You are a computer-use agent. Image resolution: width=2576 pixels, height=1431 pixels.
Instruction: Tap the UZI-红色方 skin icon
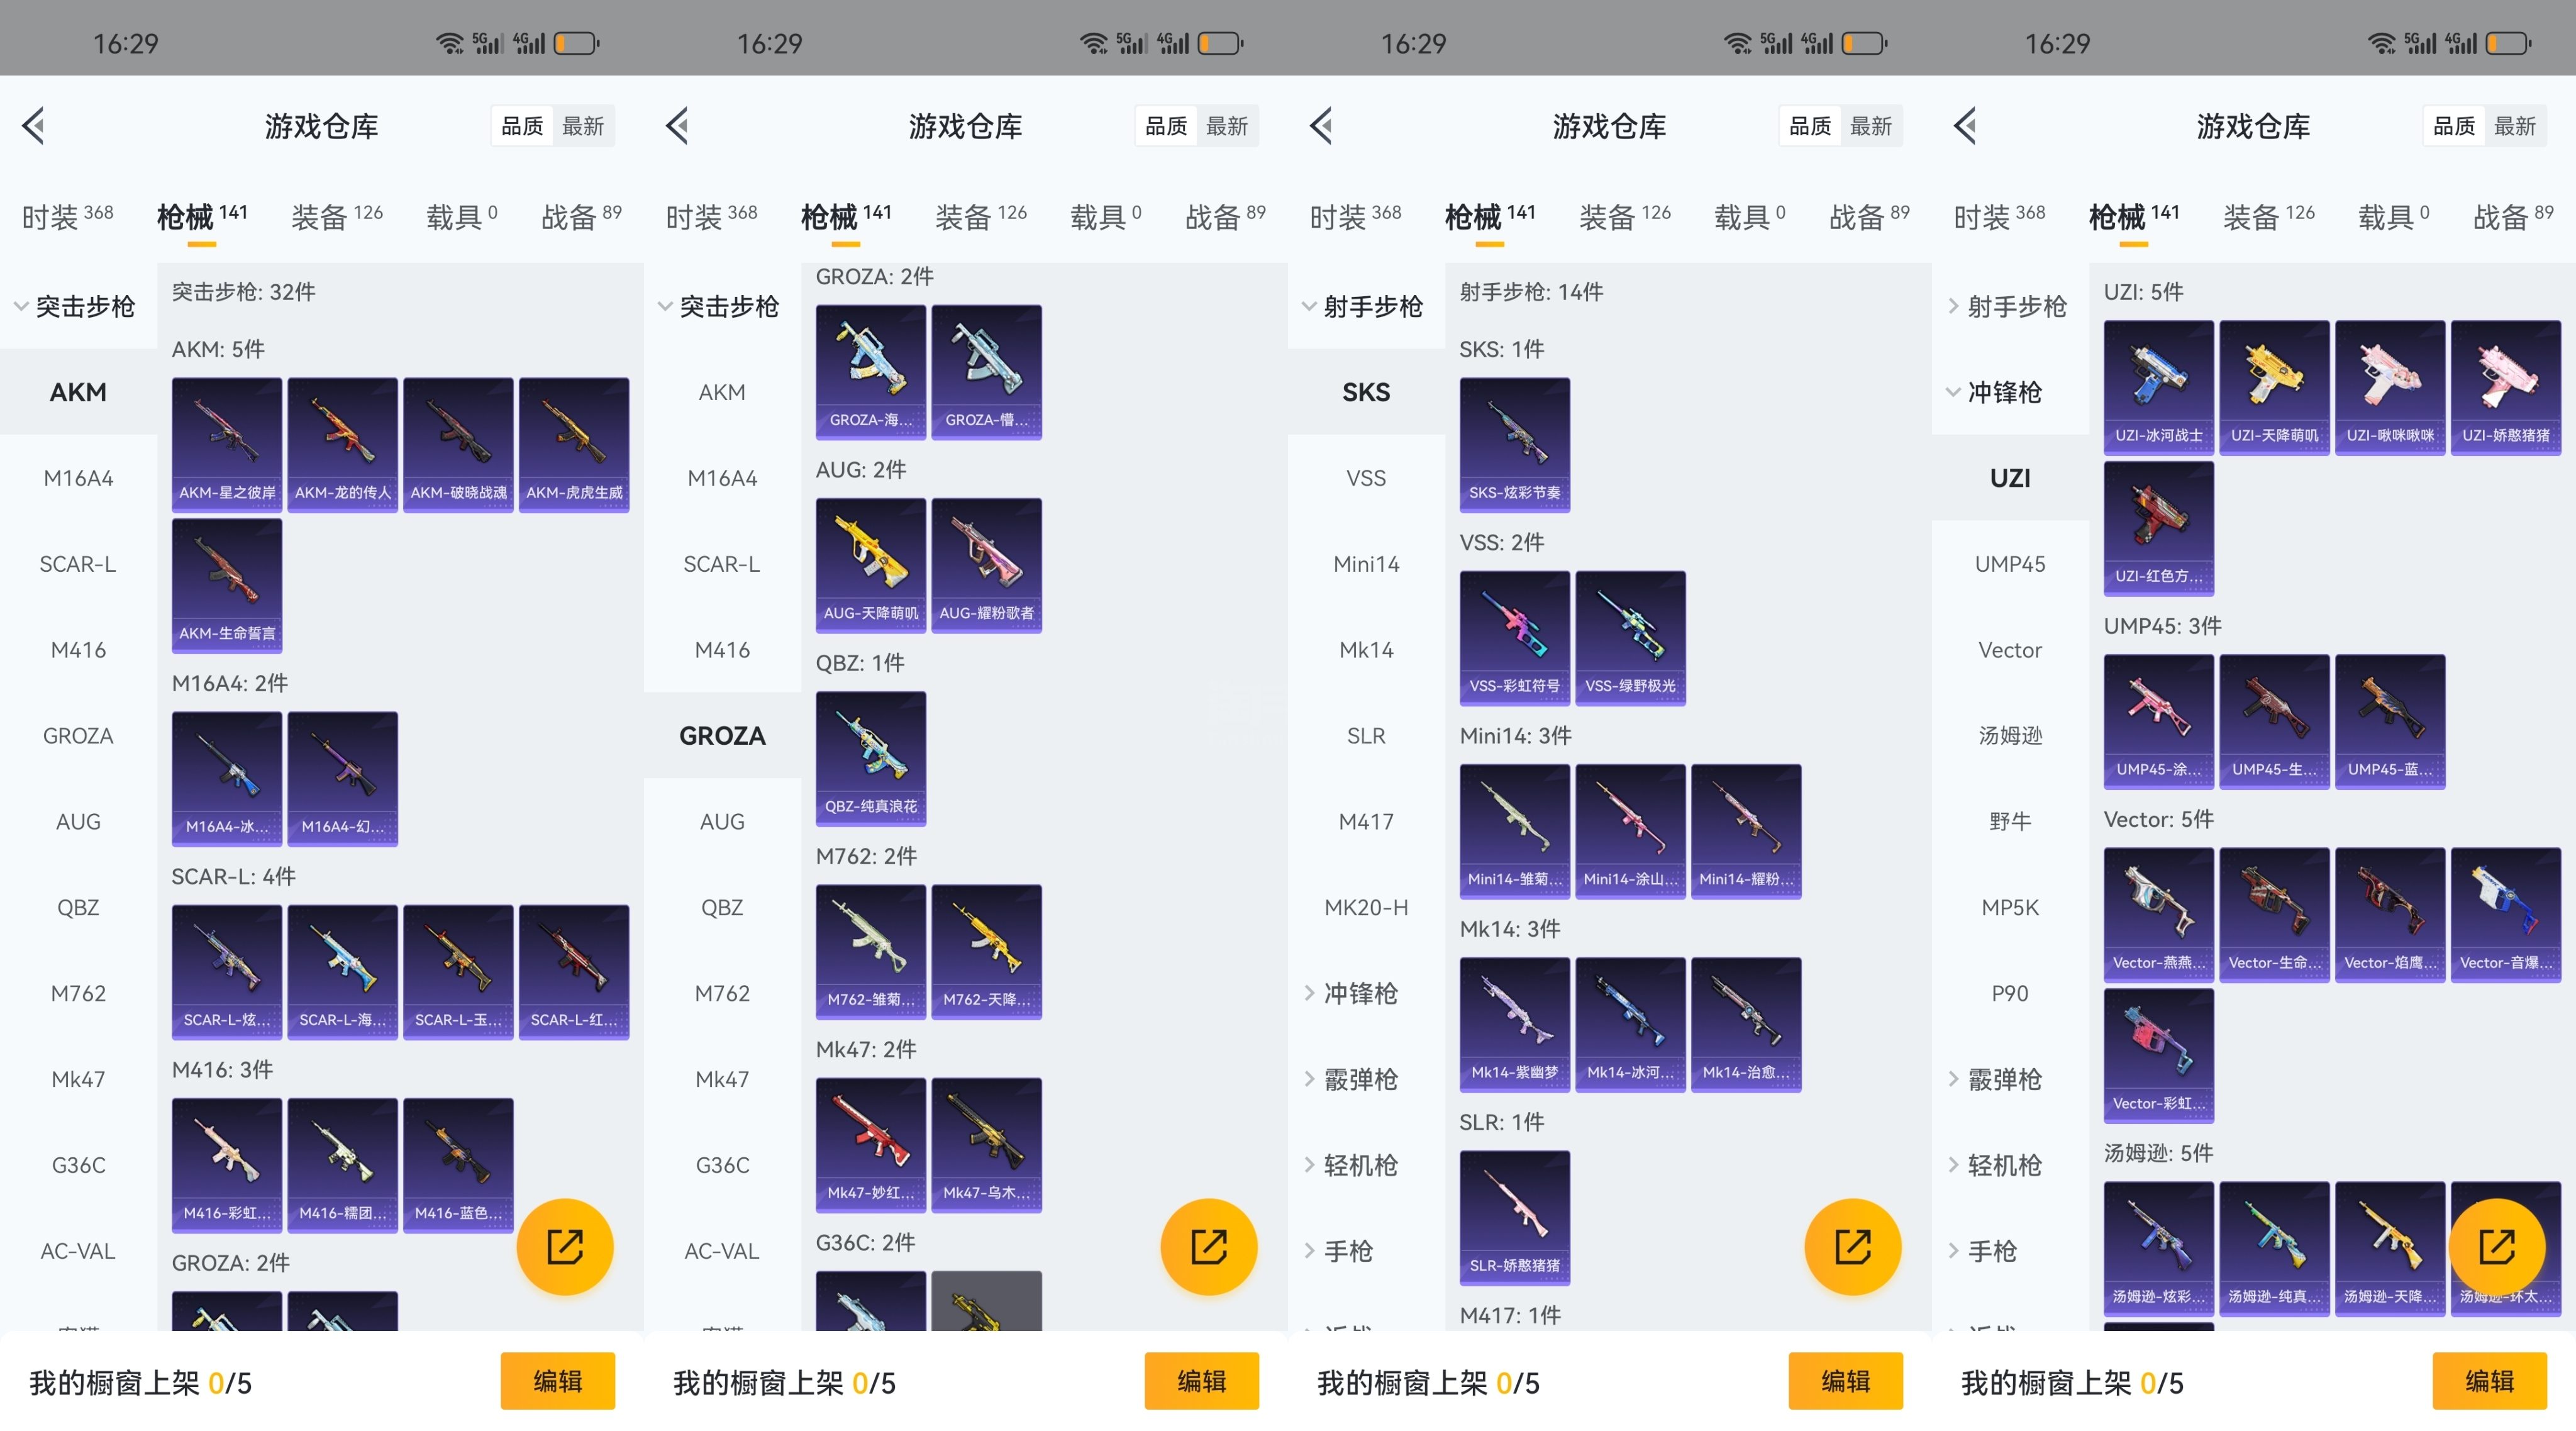(x=2159, y=529)
